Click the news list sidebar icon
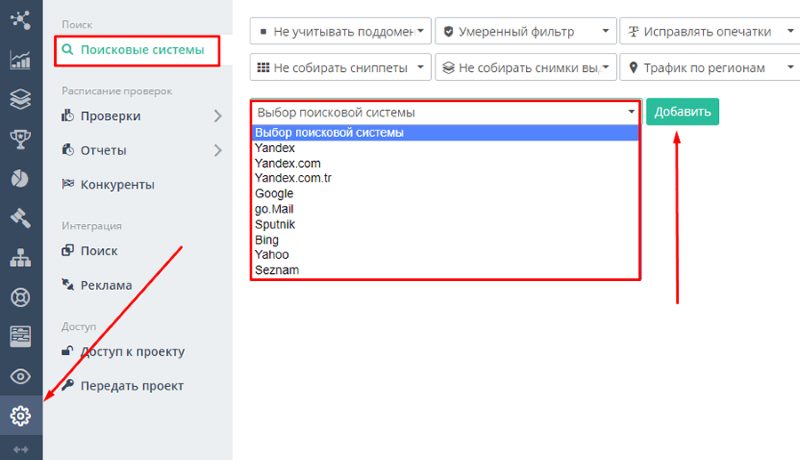Screen dimensions: 800x460 pos(20,337)
